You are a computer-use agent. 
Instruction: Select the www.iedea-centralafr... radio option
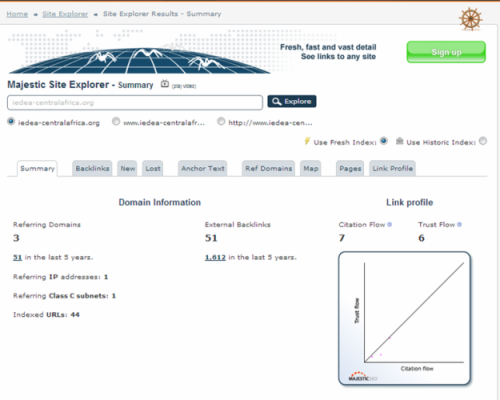(116, 121)
